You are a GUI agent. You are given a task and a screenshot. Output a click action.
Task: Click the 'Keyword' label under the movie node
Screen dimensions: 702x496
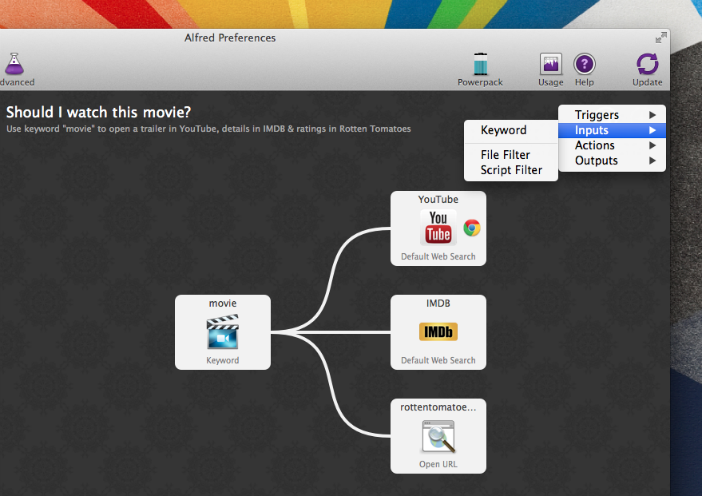pyautogui.click(x=223, y=360)
